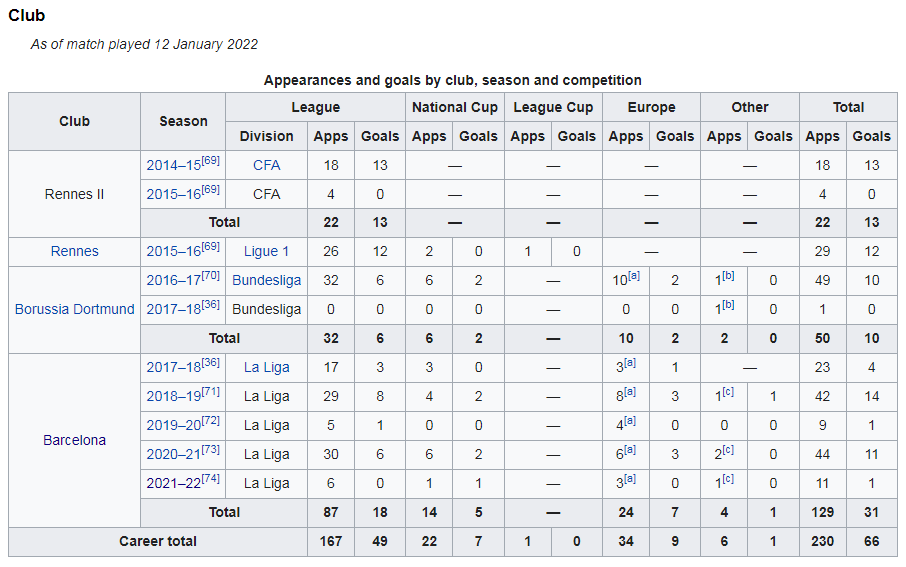906x567 pixels.
Task: Click the CFA division link
Action: tap(266, 165)
